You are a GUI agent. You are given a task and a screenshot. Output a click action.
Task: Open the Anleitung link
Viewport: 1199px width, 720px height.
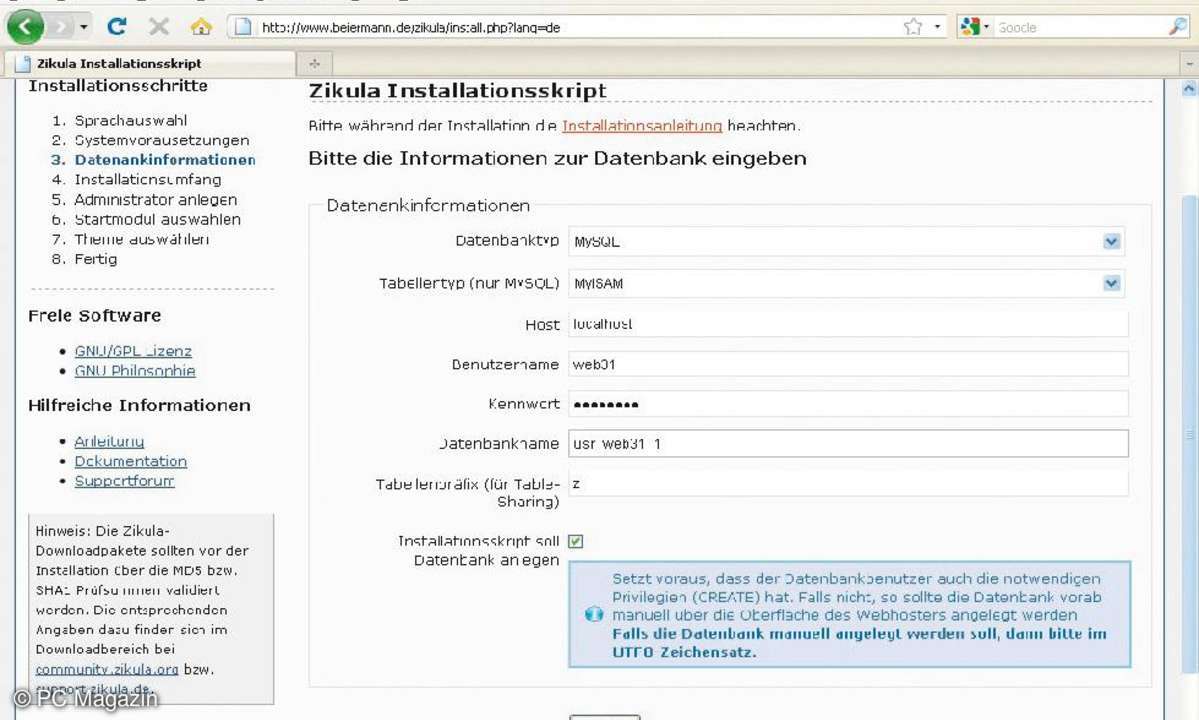click(x=109, y=441)
